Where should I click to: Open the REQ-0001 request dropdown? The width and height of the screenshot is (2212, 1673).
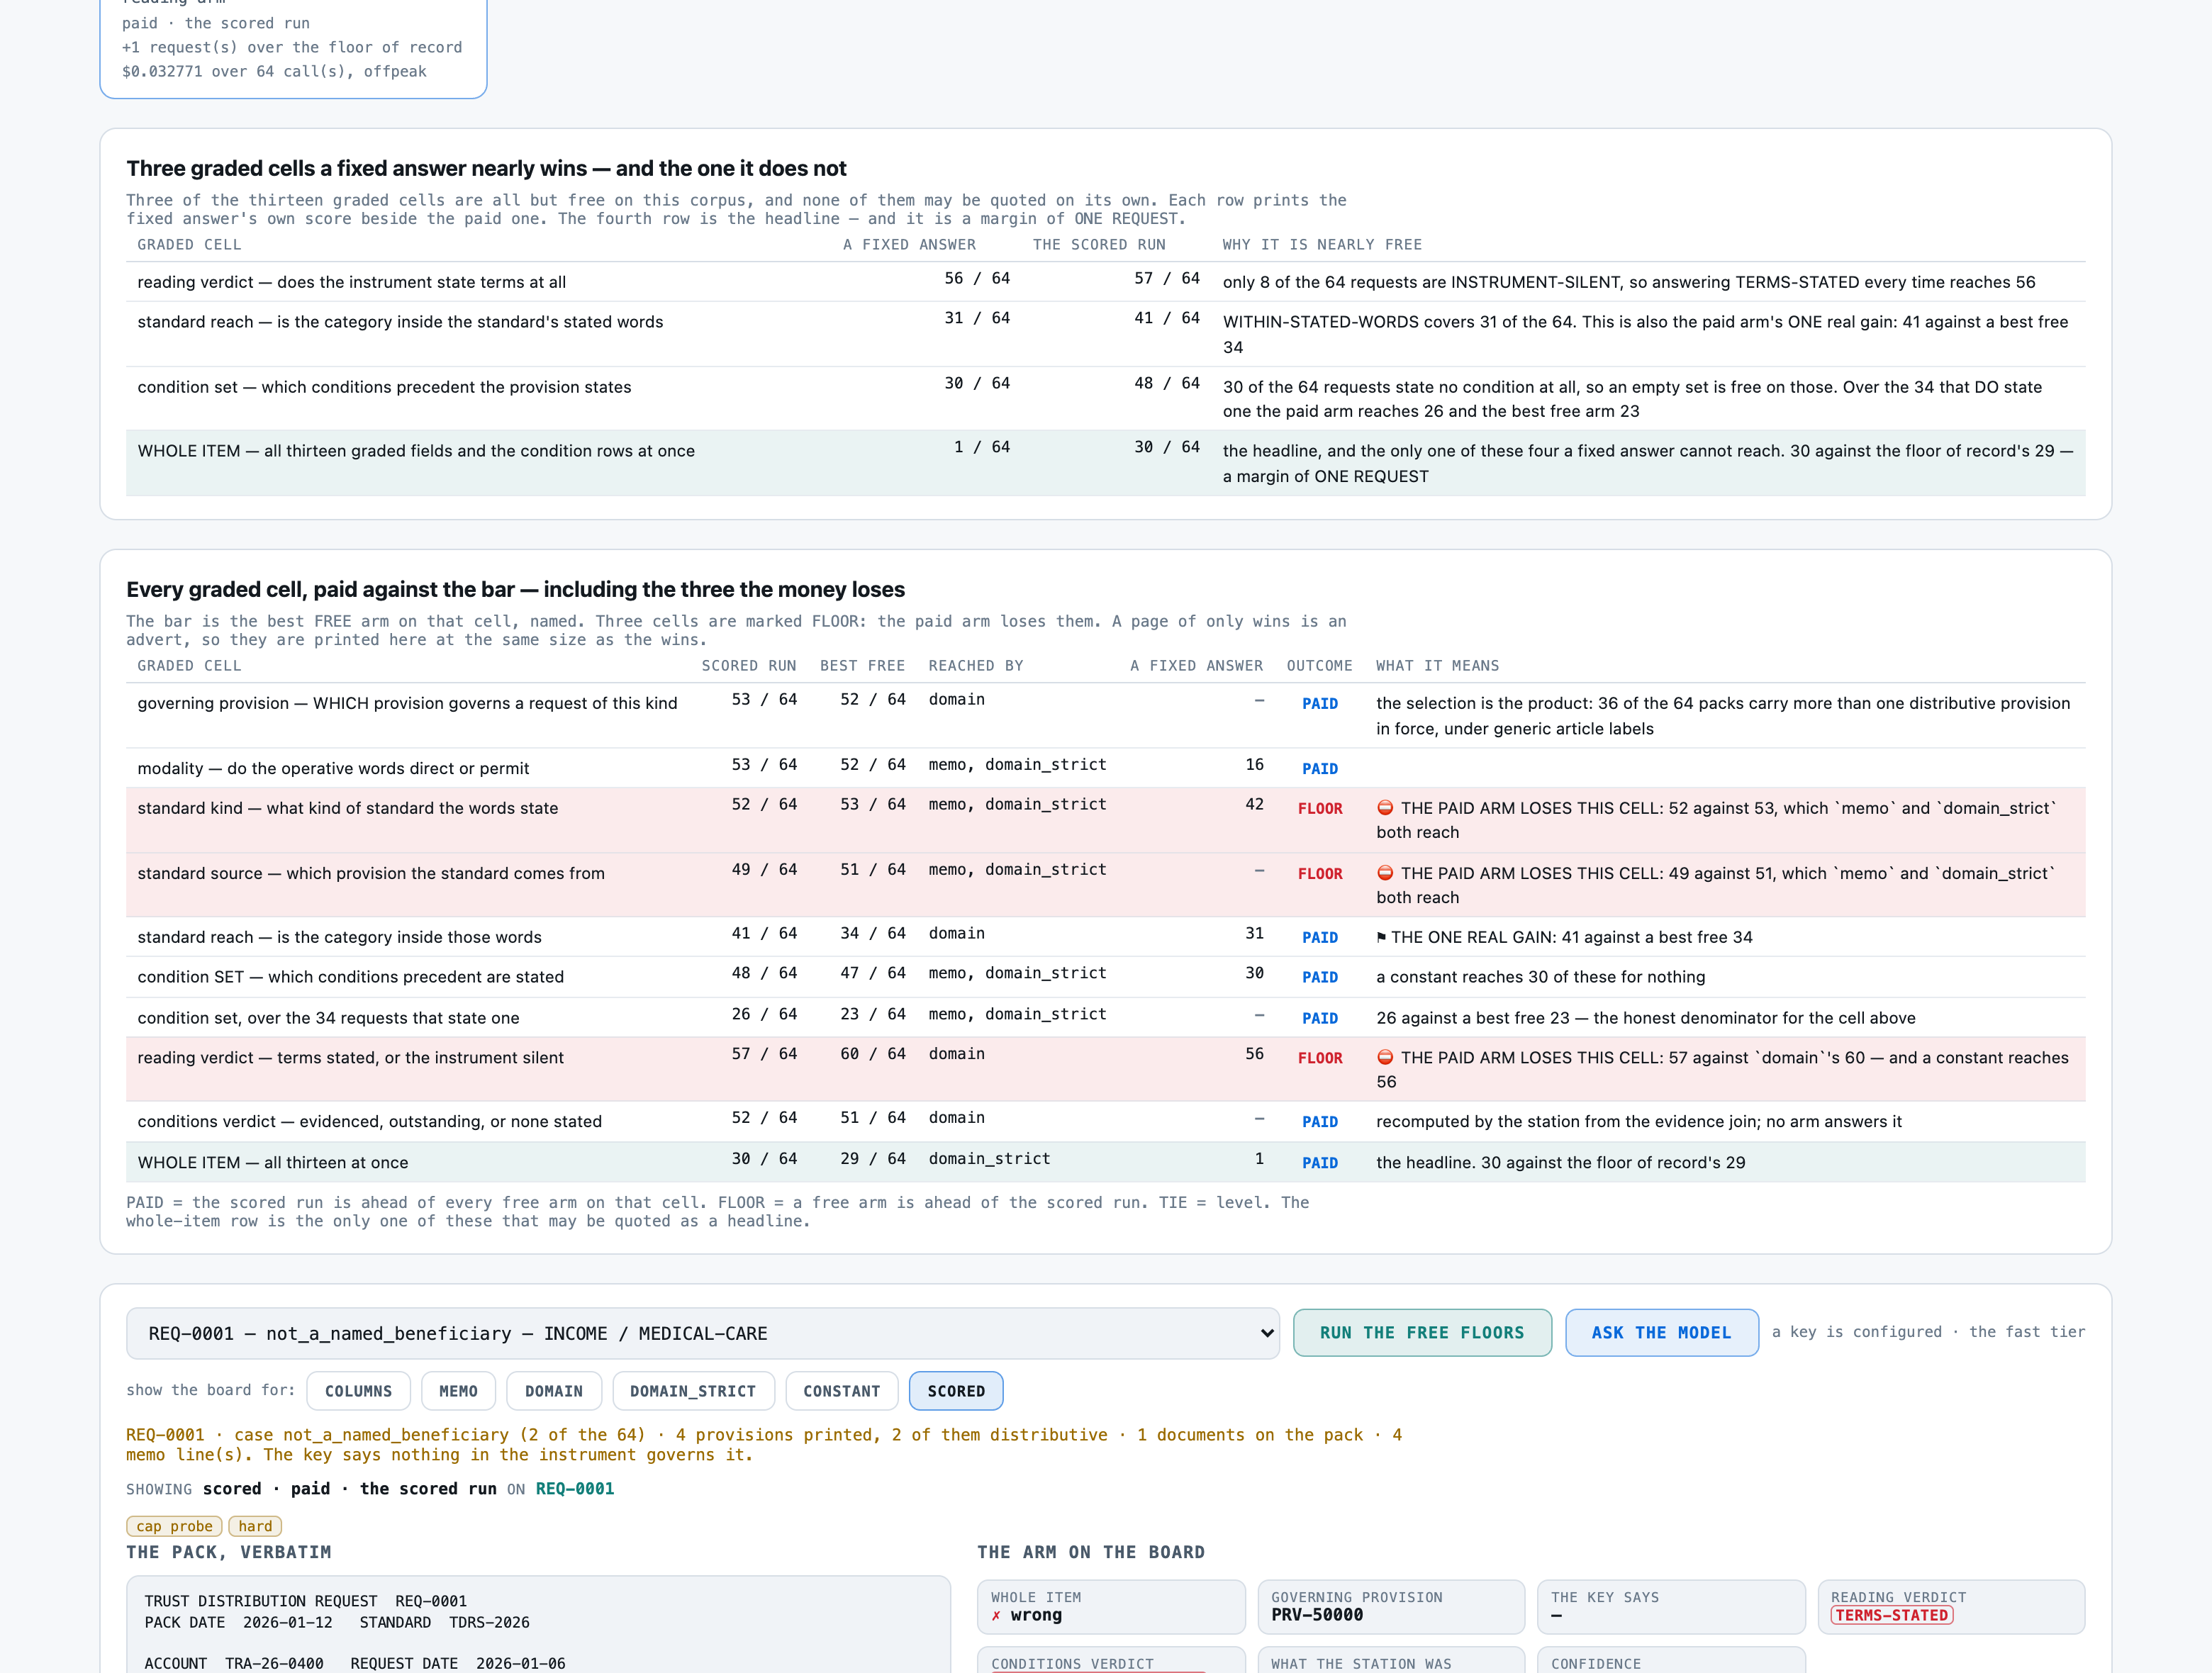(702, 1333)
